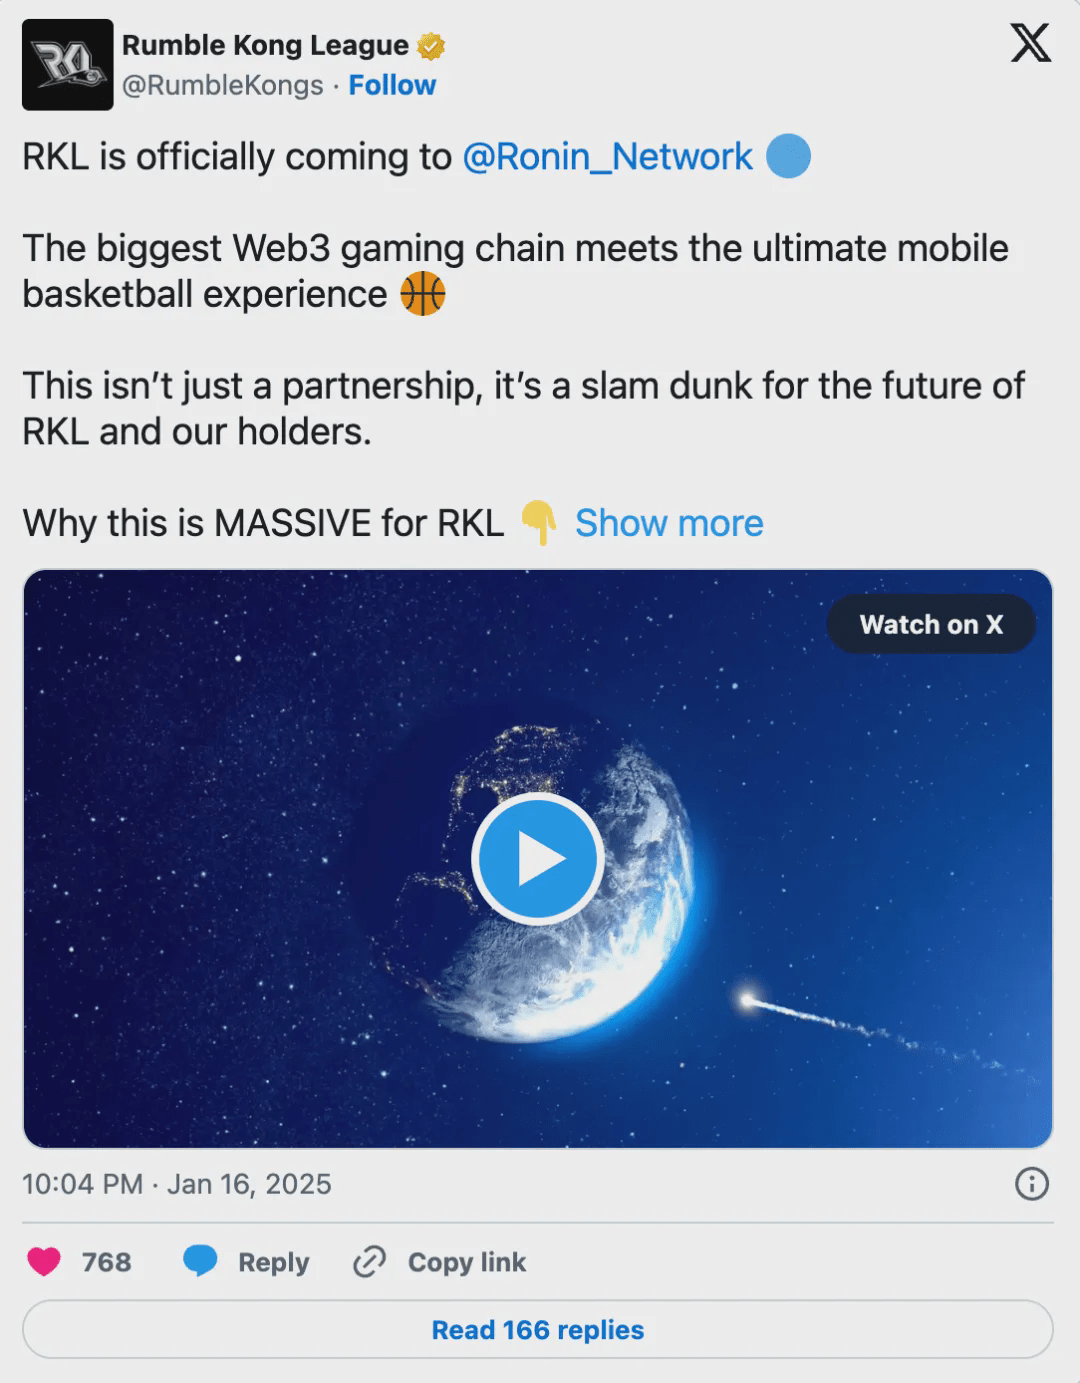Click the Copy link text
Viewport: 1080px width, 1383px height.
click(466, 1262)
